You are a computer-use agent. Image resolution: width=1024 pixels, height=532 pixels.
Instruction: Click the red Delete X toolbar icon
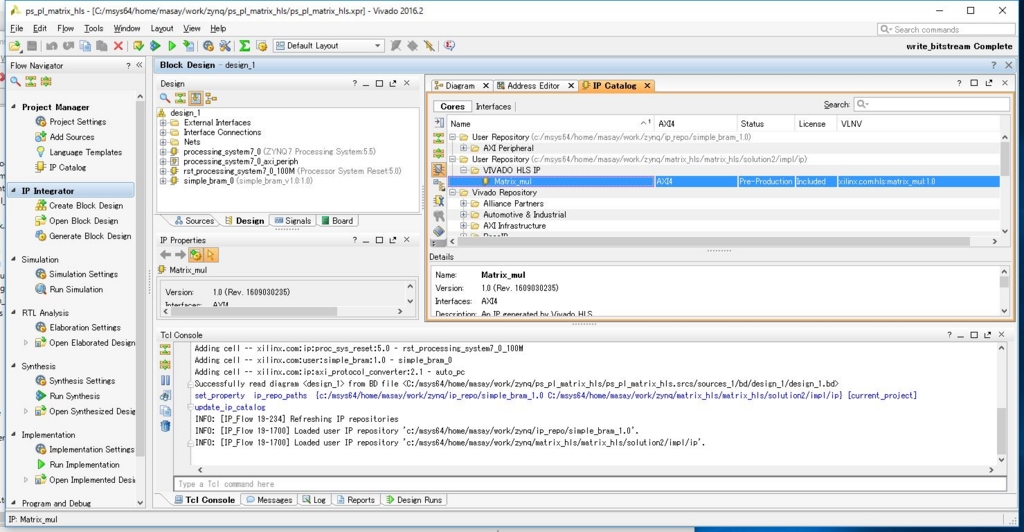tap(118, 46)
